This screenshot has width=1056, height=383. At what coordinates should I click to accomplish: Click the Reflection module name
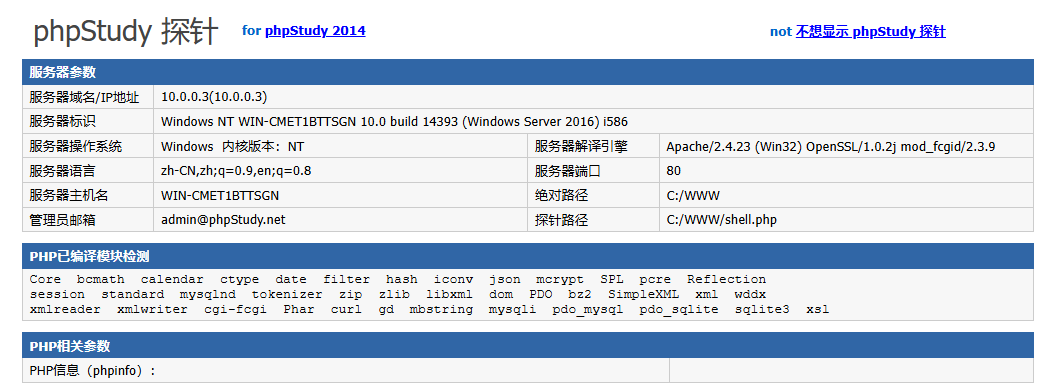[726, 279]
